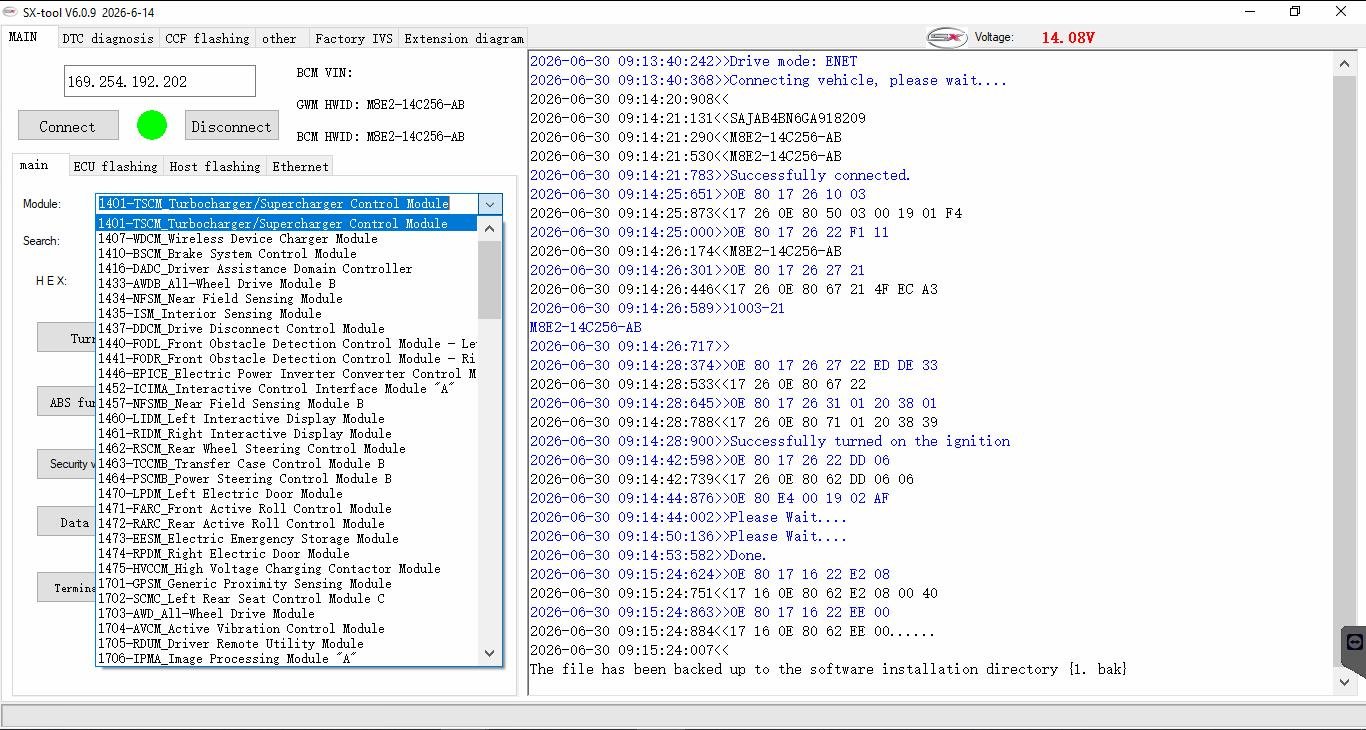1366x730 pixels.
Task: Select 1701-GPSM Generic Proximity Sensing Module
Action: (x=287, y=584)
